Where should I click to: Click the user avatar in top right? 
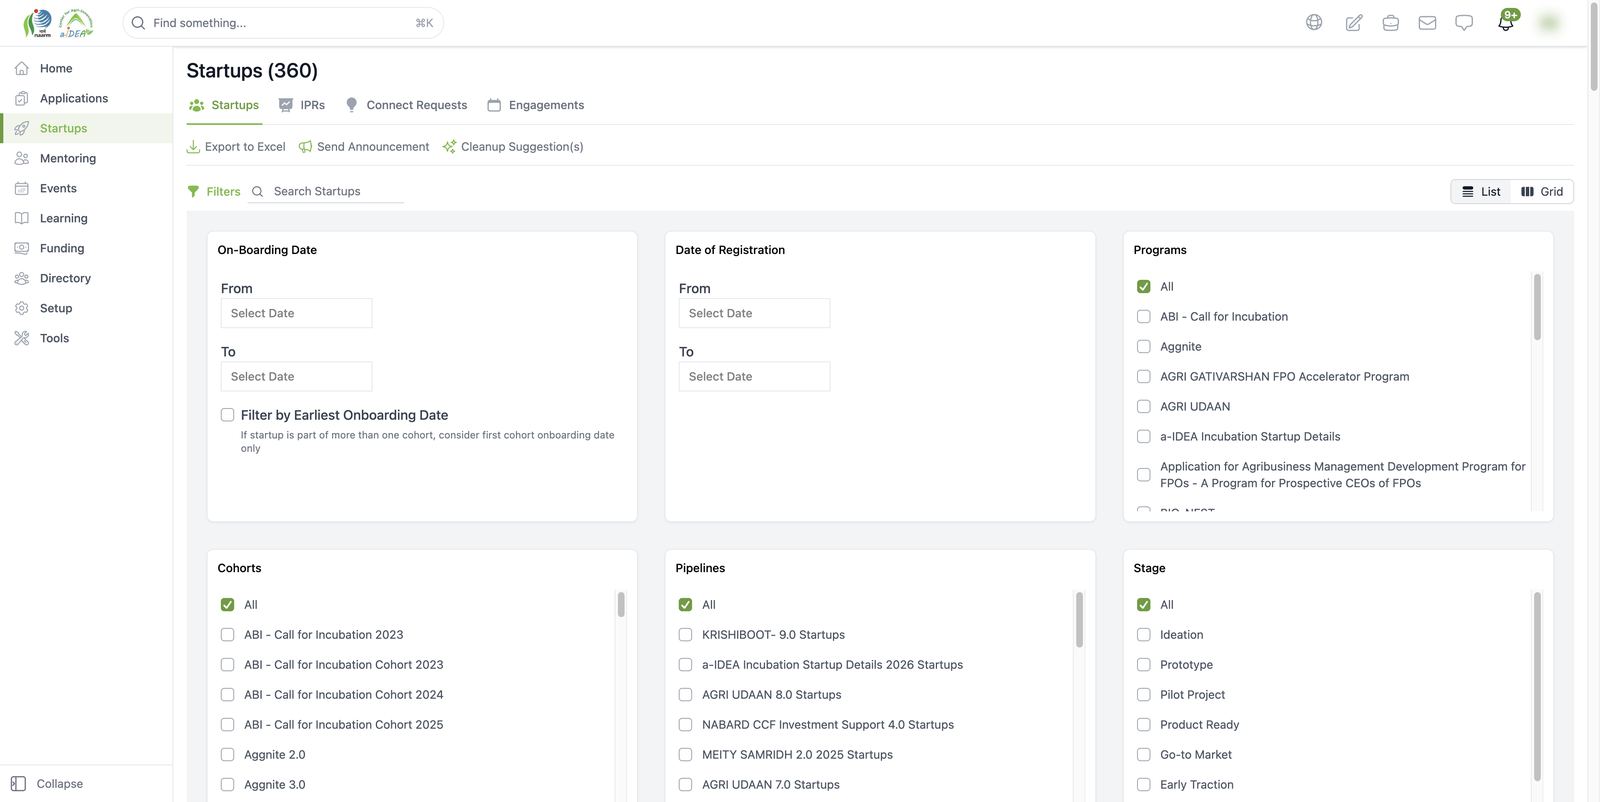click(1549, 22)
